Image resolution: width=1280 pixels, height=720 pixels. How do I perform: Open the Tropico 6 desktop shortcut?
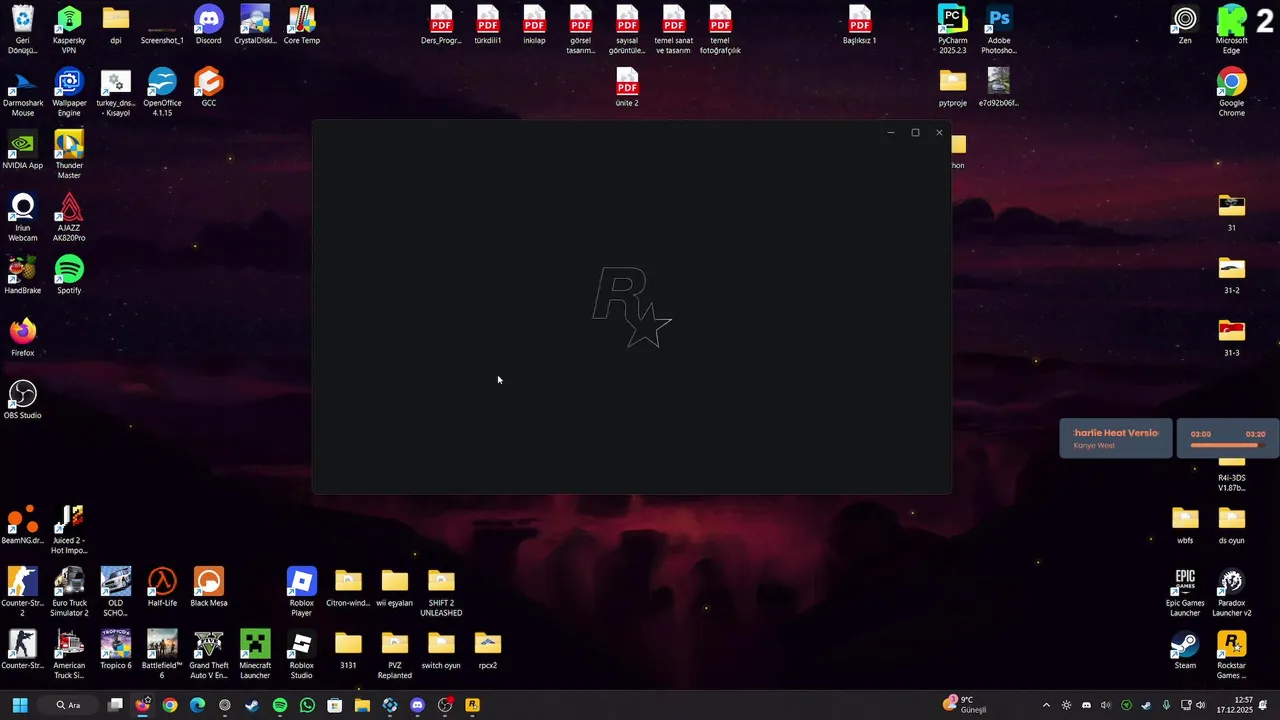115,649
